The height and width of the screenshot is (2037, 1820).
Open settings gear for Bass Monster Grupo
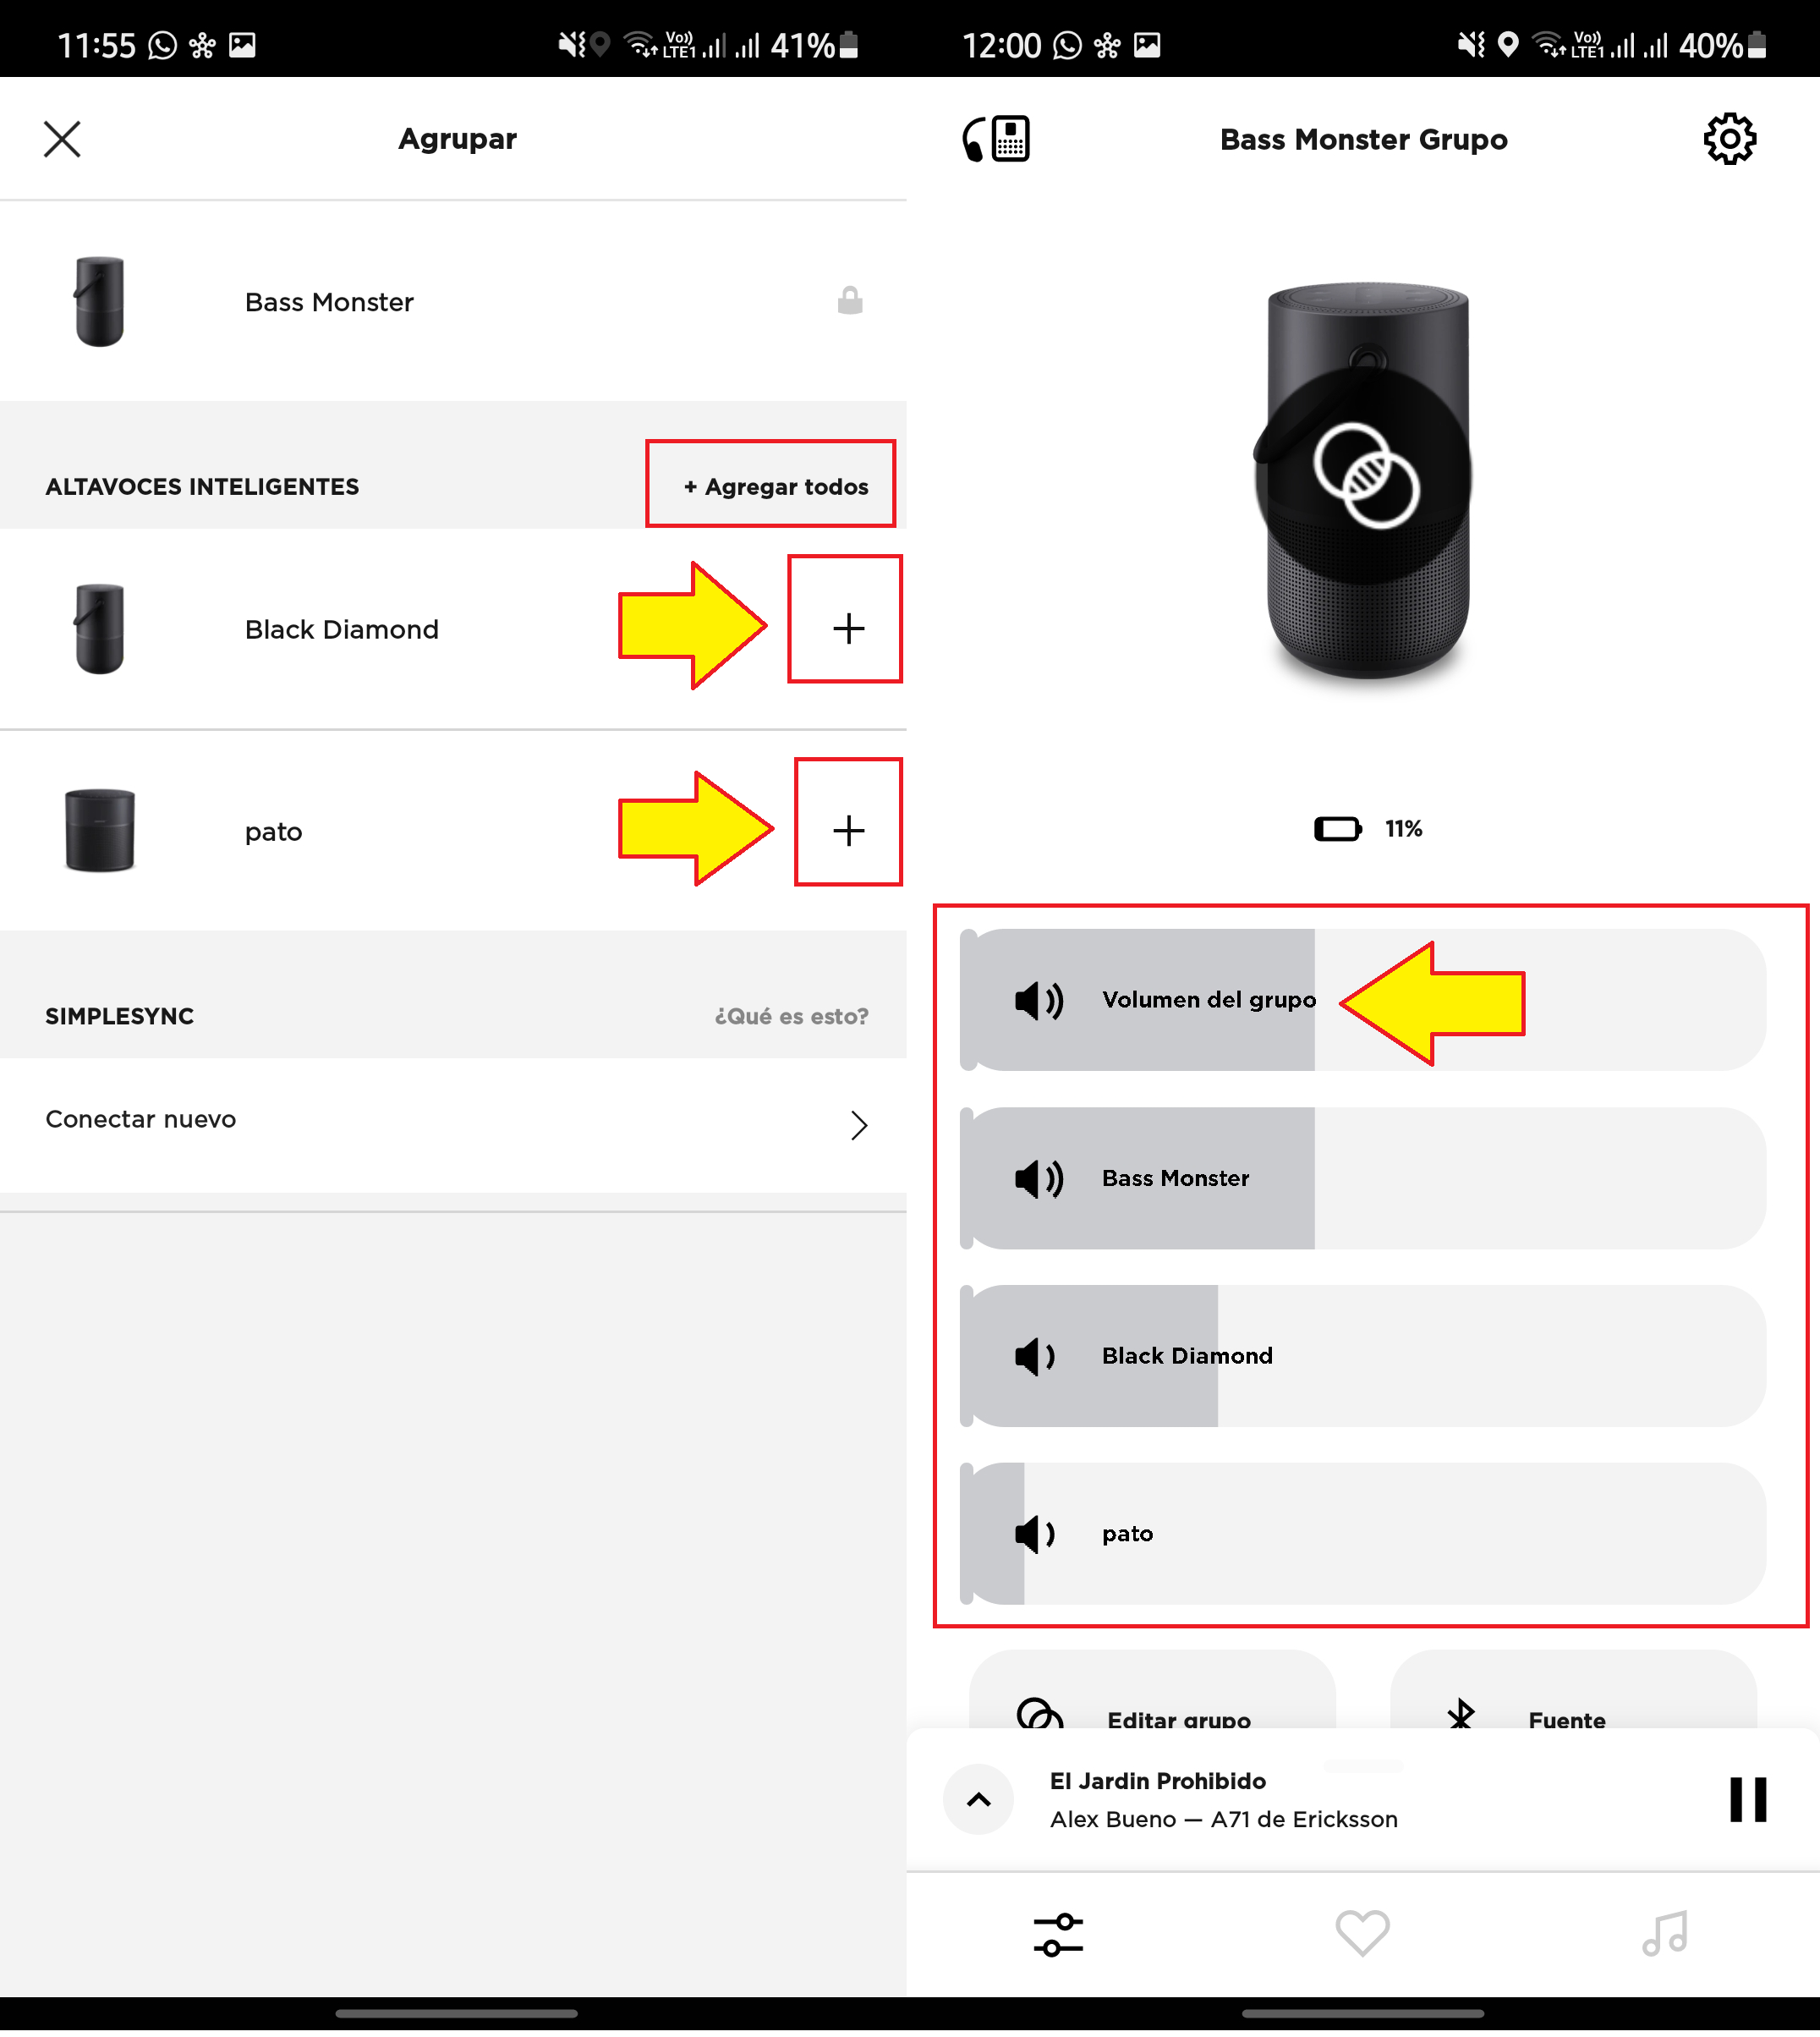1729,138
